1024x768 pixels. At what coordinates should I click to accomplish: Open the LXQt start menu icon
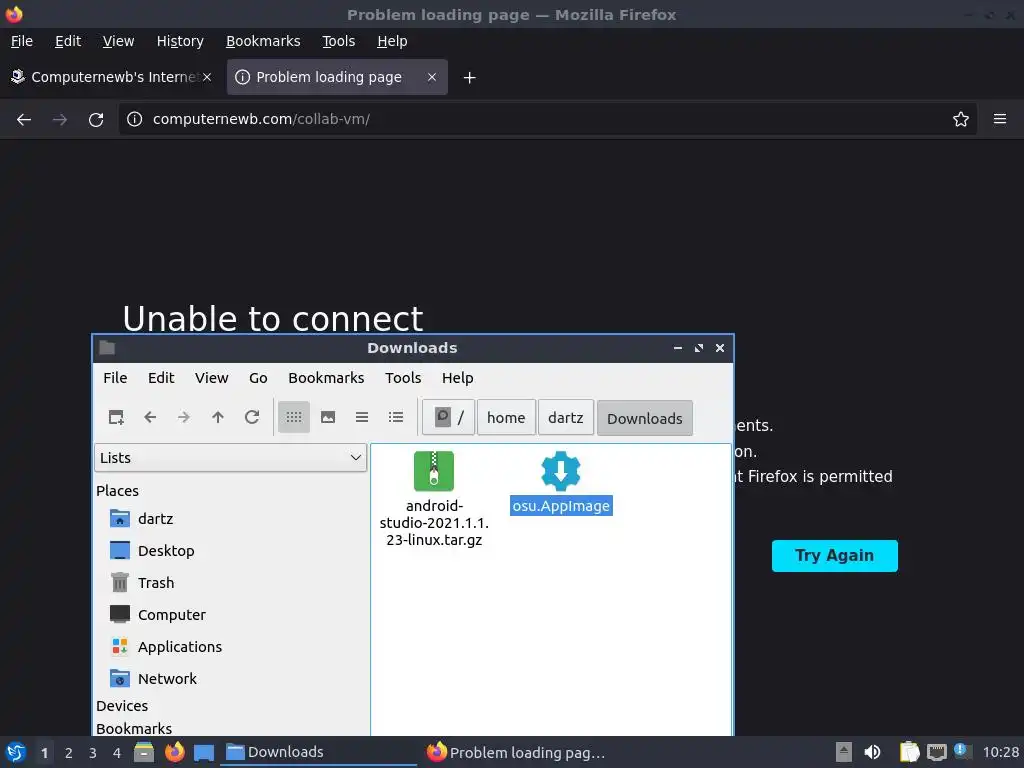(x=16, y=752)
